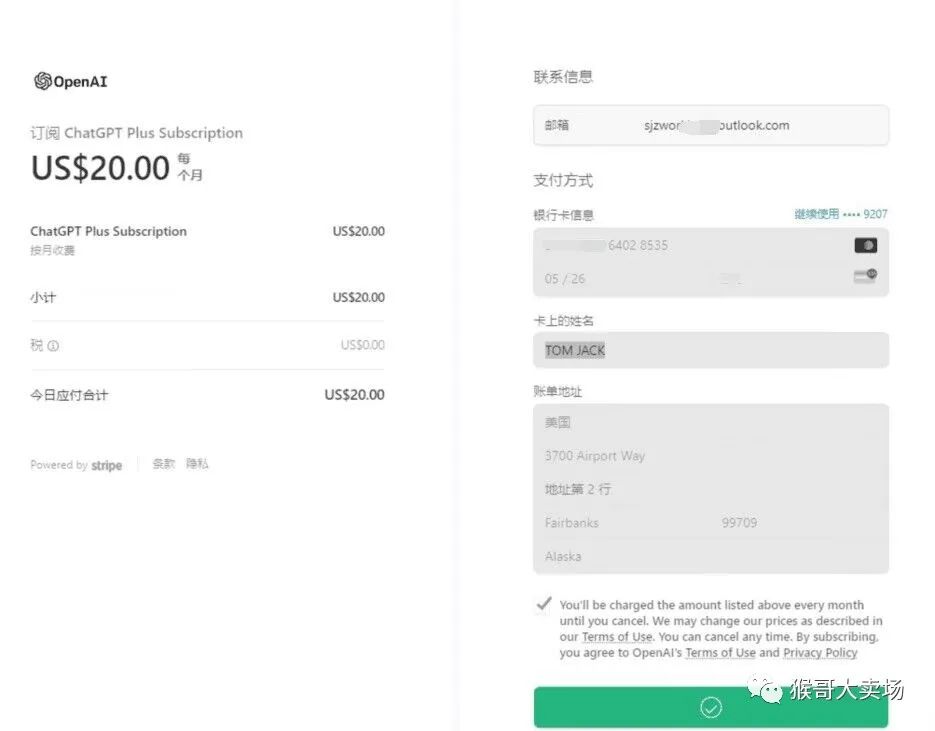Screen dimensions: 935x731
Task: Click the 银行卡信息 label
Action: coord(564,215)
